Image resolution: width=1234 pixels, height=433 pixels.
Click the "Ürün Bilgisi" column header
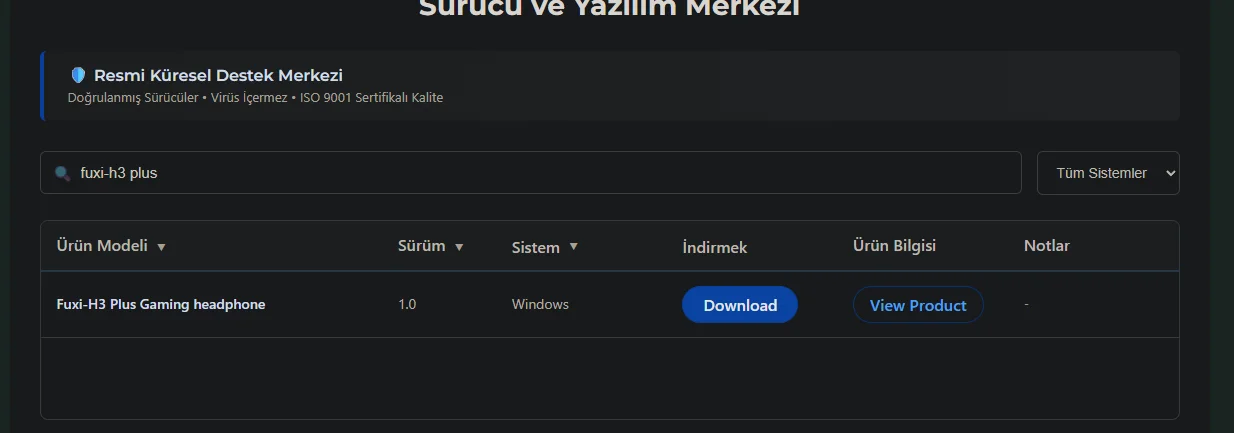tap(894, 246)
